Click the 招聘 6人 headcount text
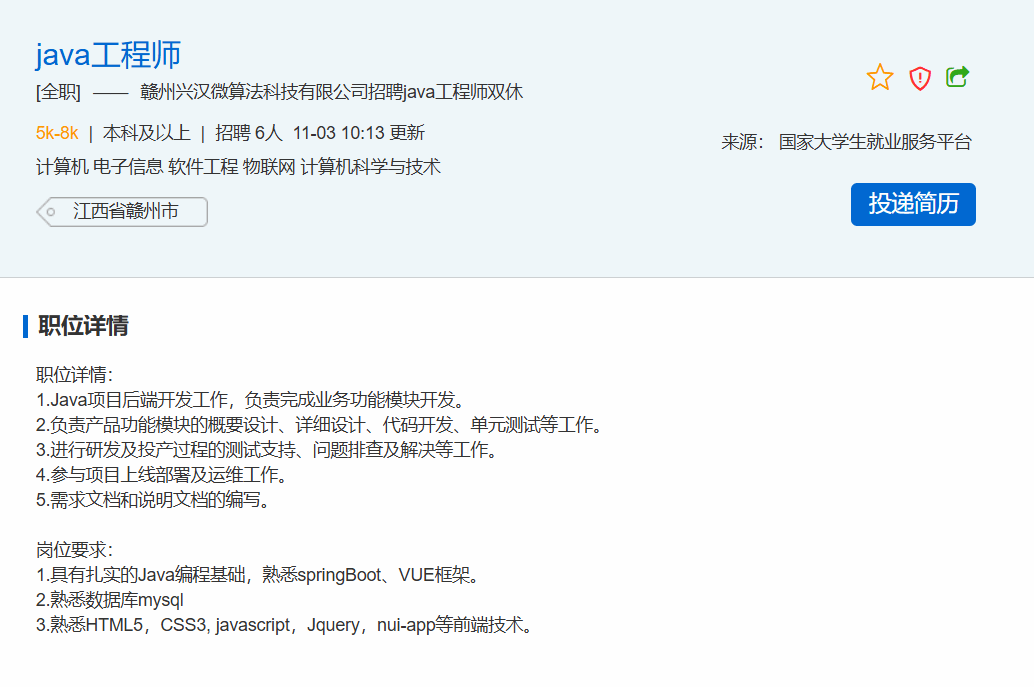The width and height of the screenshot is (1034, 687). 249,133
